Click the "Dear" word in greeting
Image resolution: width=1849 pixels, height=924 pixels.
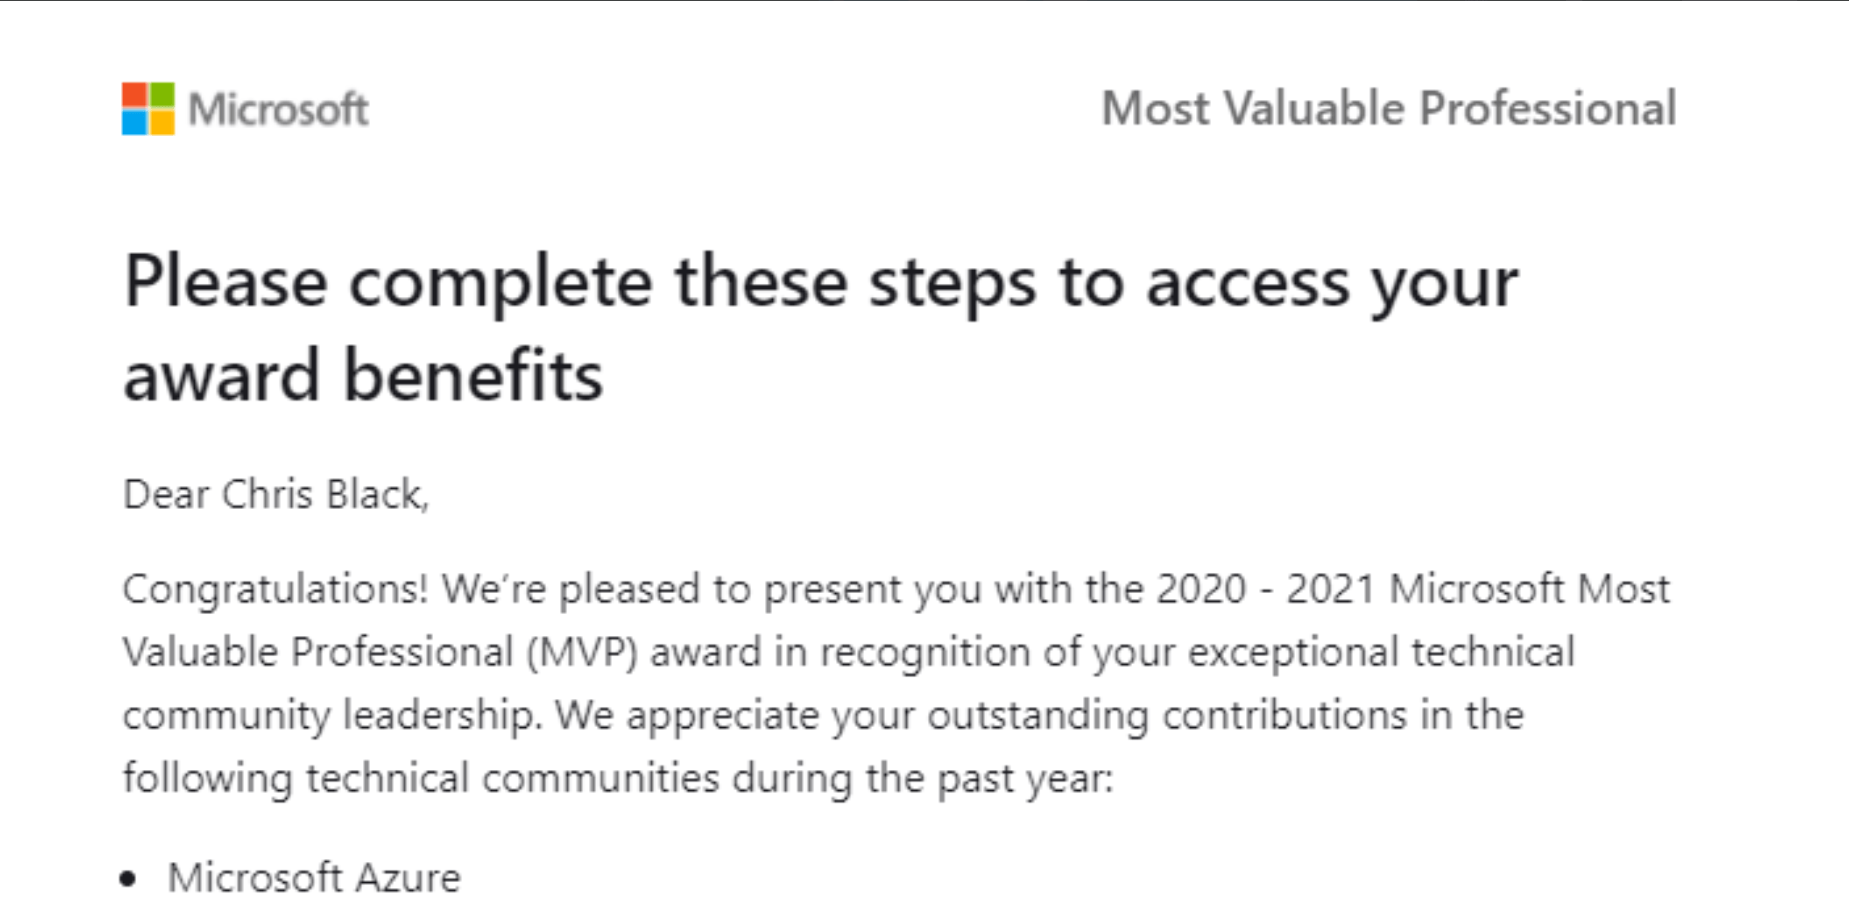tap(165, 494)
